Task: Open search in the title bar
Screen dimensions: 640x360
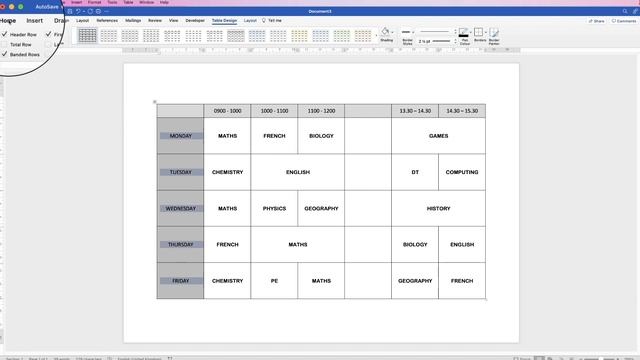Action: [624, 11]
